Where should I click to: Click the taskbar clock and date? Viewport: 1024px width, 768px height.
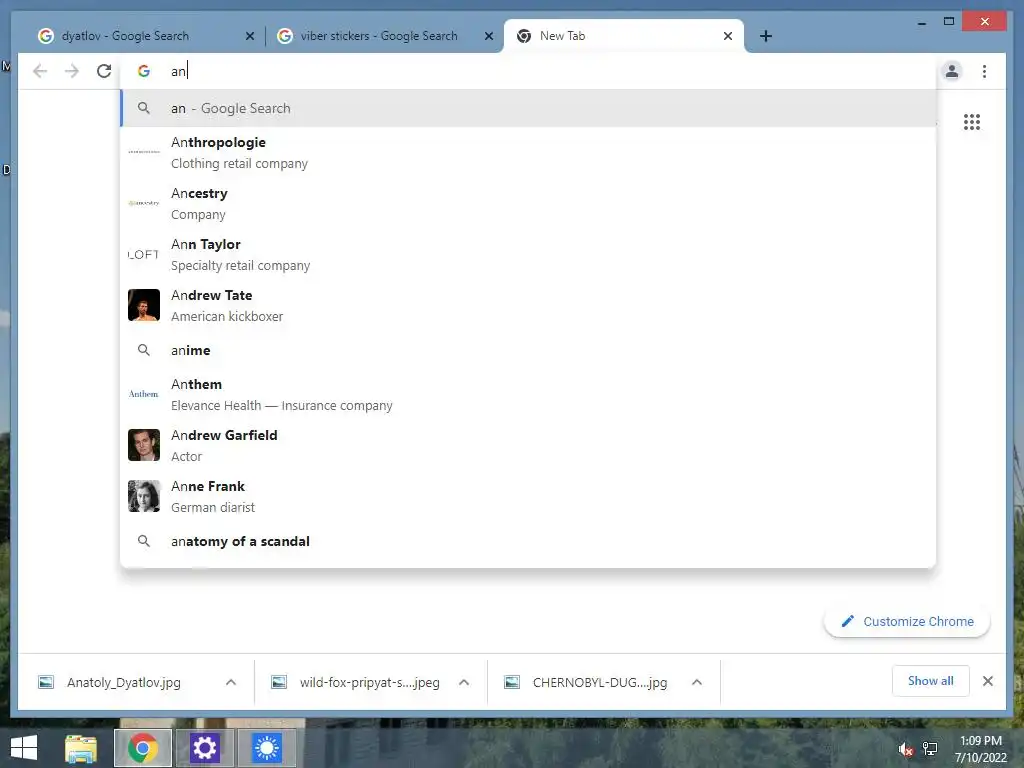pyautogui.click(x=980, y=749)
